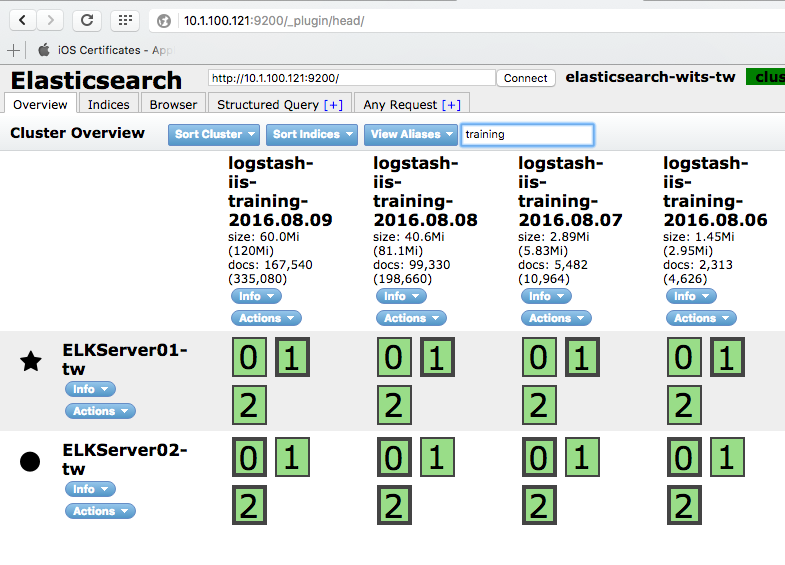Screen dimensions: 785x565
Task: Select shard 2 of 2016.08.08 on ELKServer02-tw
Action: coord(395,505)
